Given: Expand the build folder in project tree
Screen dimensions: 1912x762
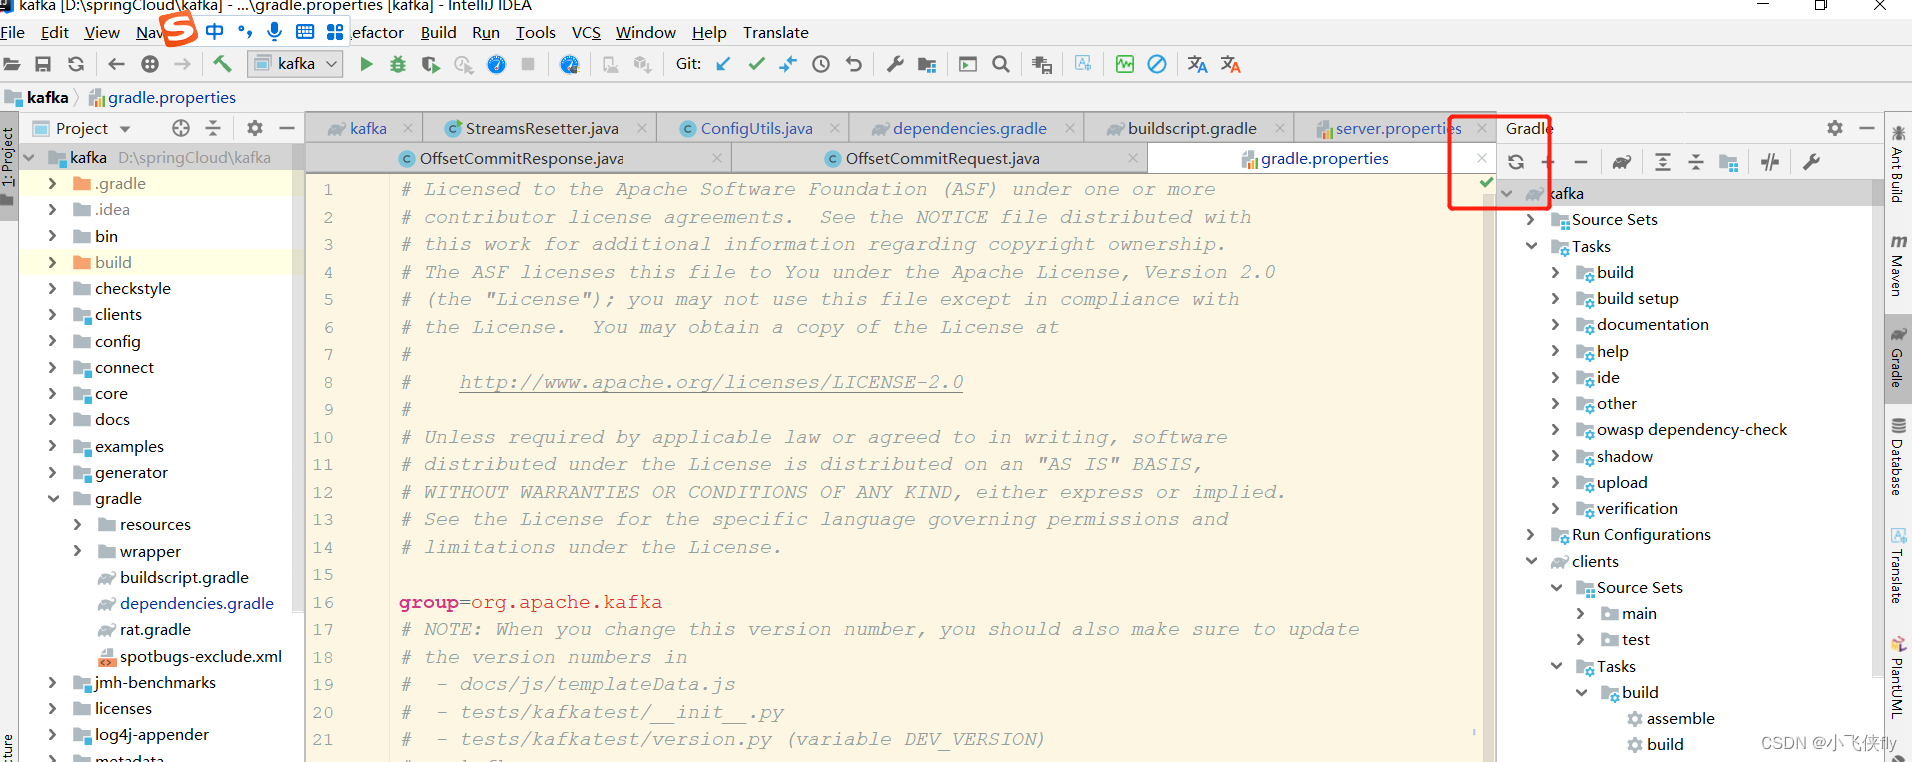Looking at the screenshot, I should (x=52, y=263).
